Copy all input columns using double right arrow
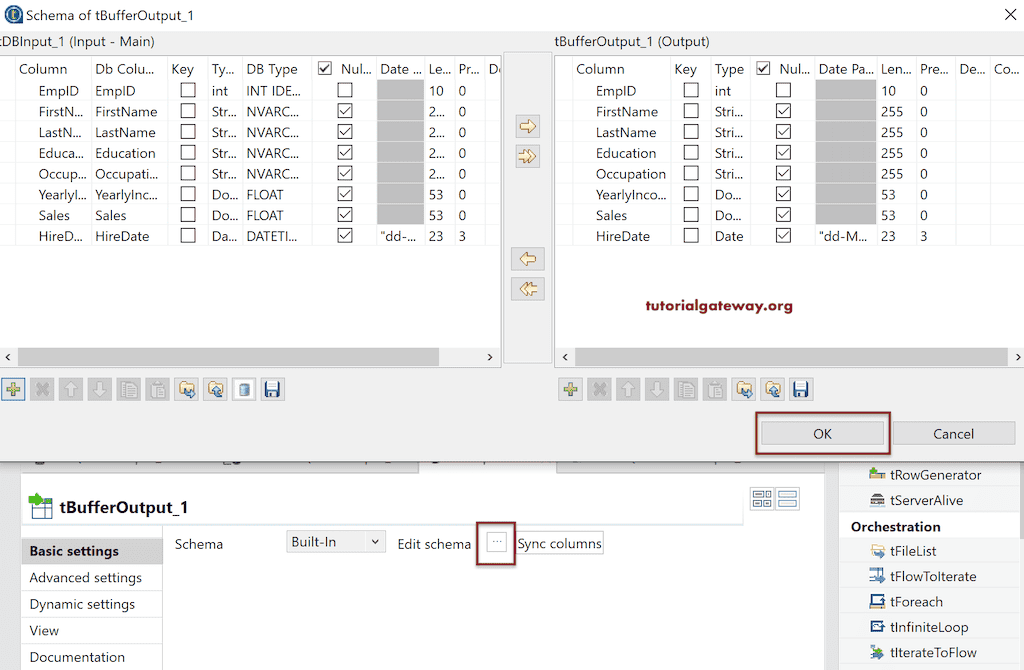This screenshot has width=1024, height=670. coord(527,156)
